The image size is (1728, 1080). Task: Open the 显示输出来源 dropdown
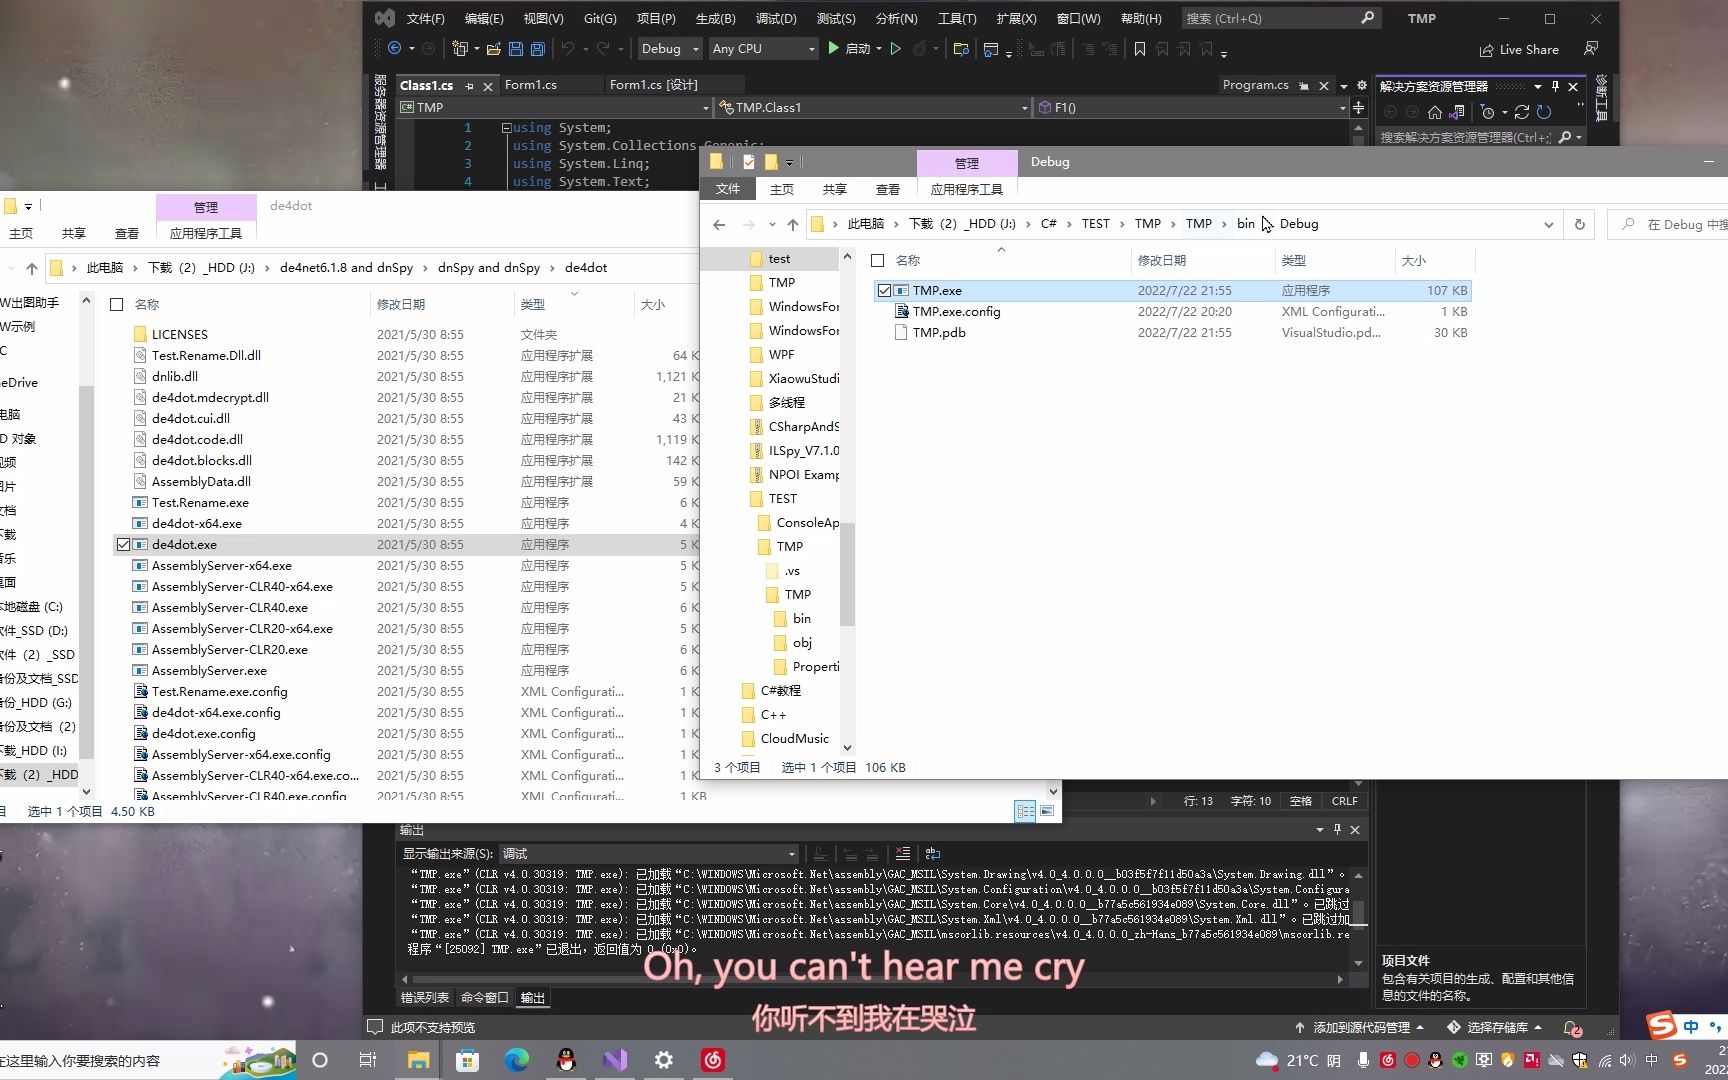click(789, 853)
